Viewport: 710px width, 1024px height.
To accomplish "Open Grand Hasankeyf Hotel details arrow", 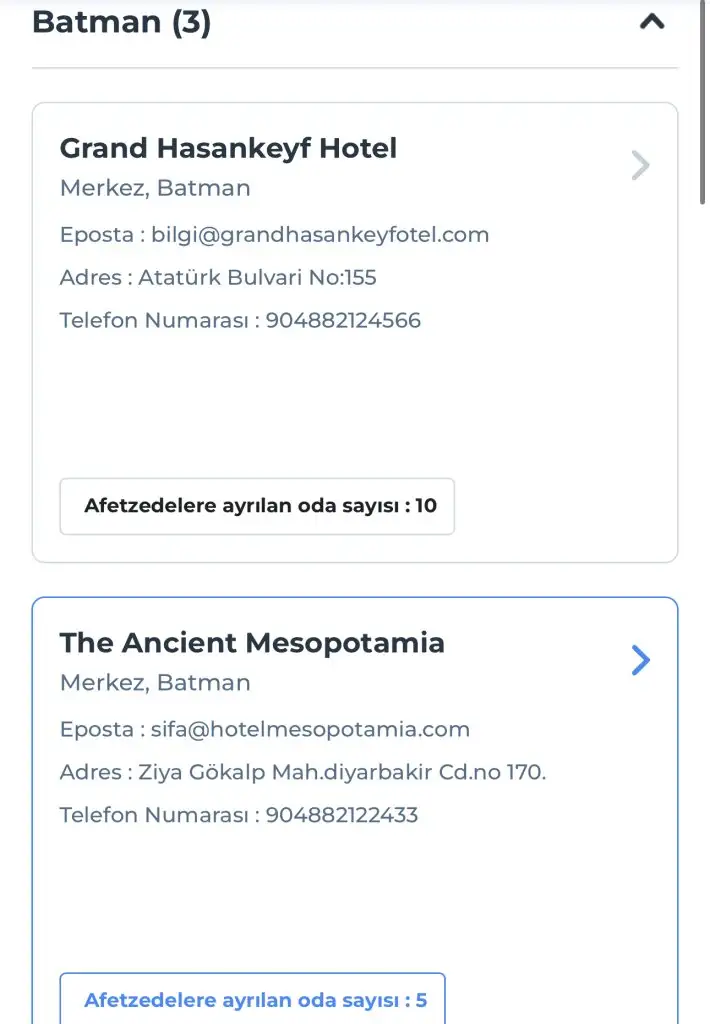I will click(641, 165).
